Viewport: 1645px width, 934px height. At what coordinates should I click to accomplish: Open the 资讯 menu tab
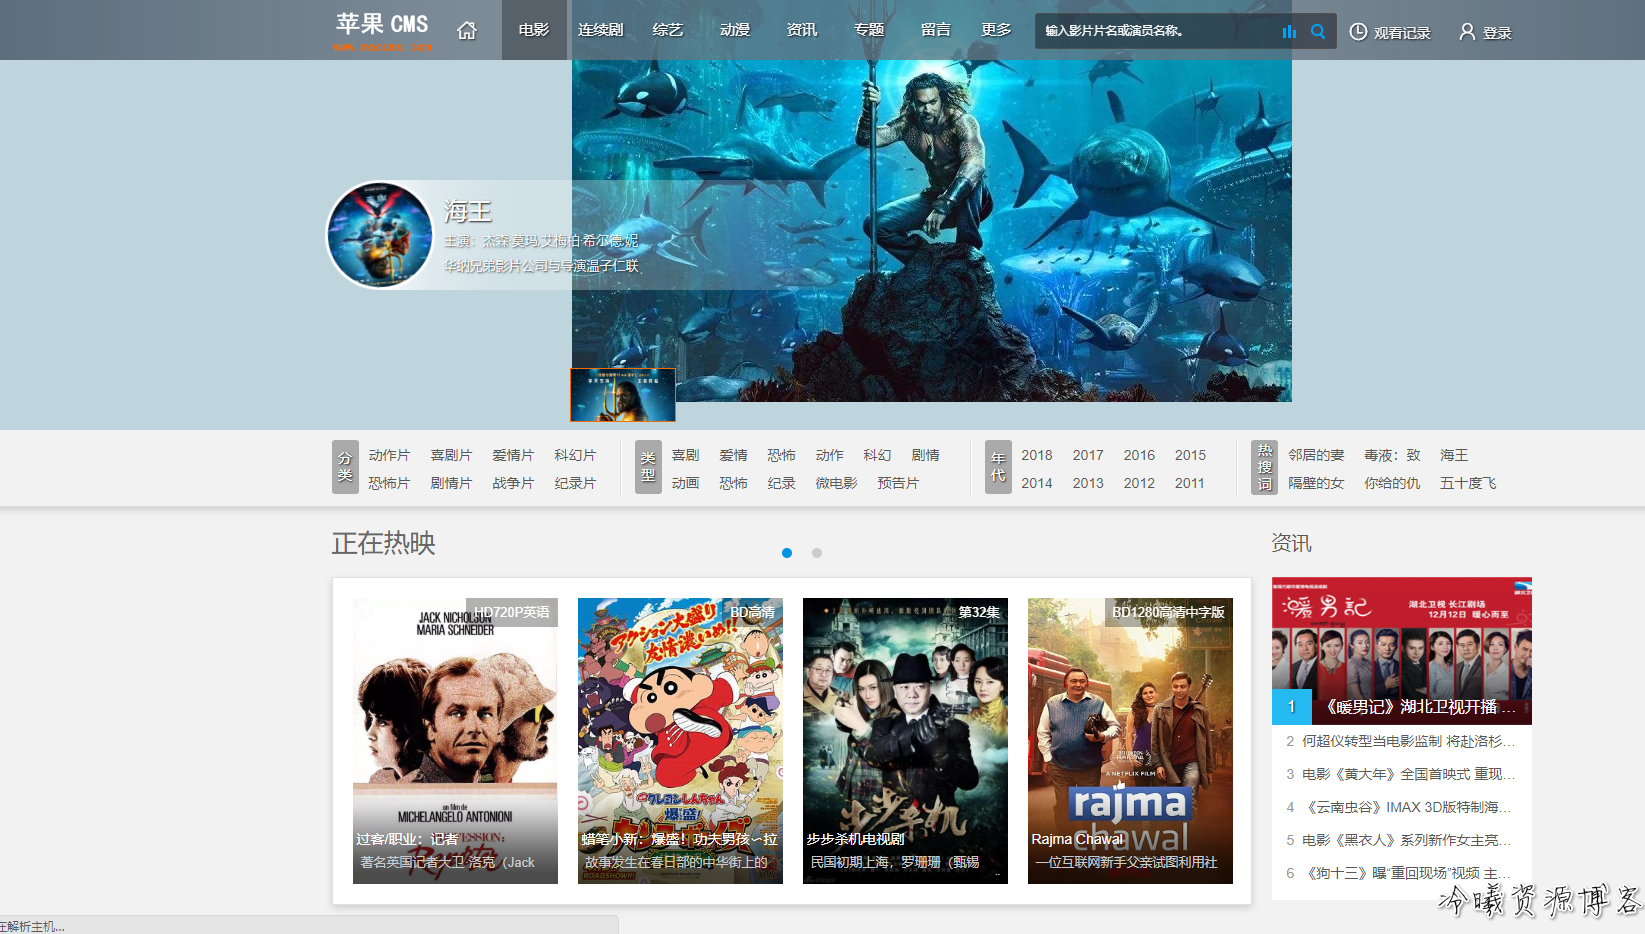click(802, 30)
